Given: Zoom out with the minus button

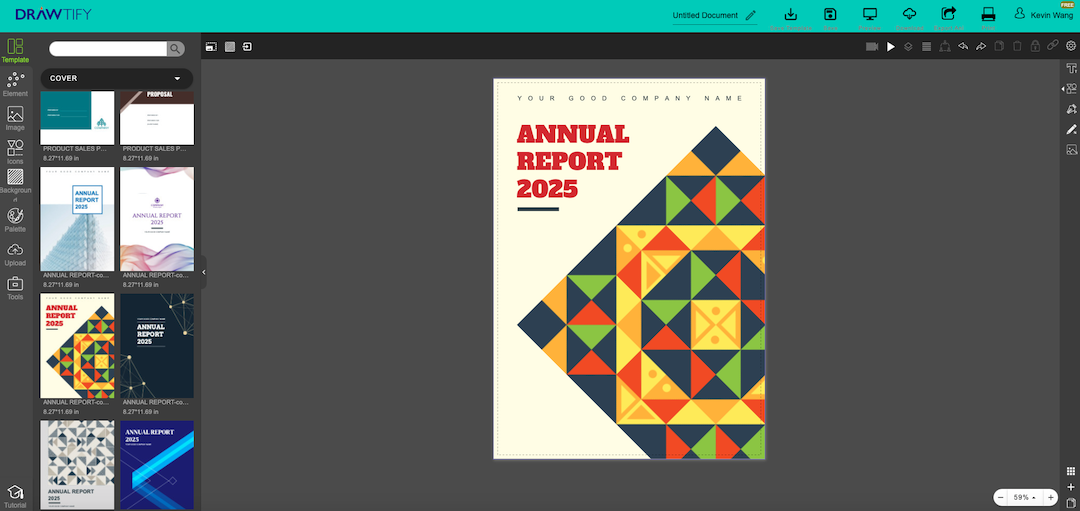Looking at the screenshot, I should click(1001, 497).
